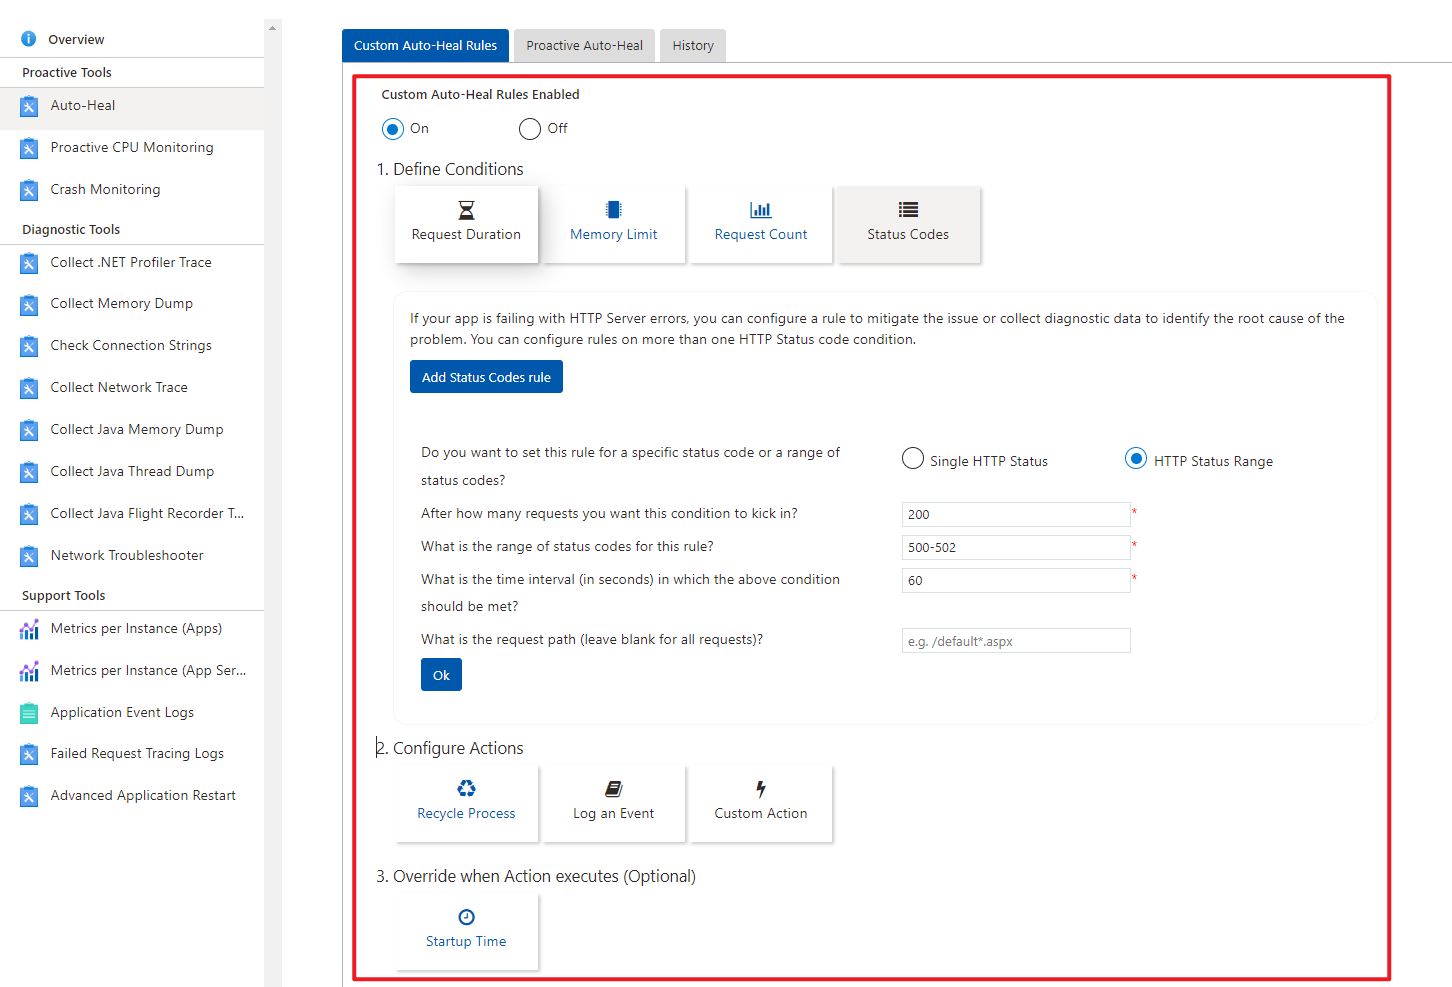1452x987 pixels.
Task: Turn Custom Auto-Heal Rules On
Action: [393, 129]
